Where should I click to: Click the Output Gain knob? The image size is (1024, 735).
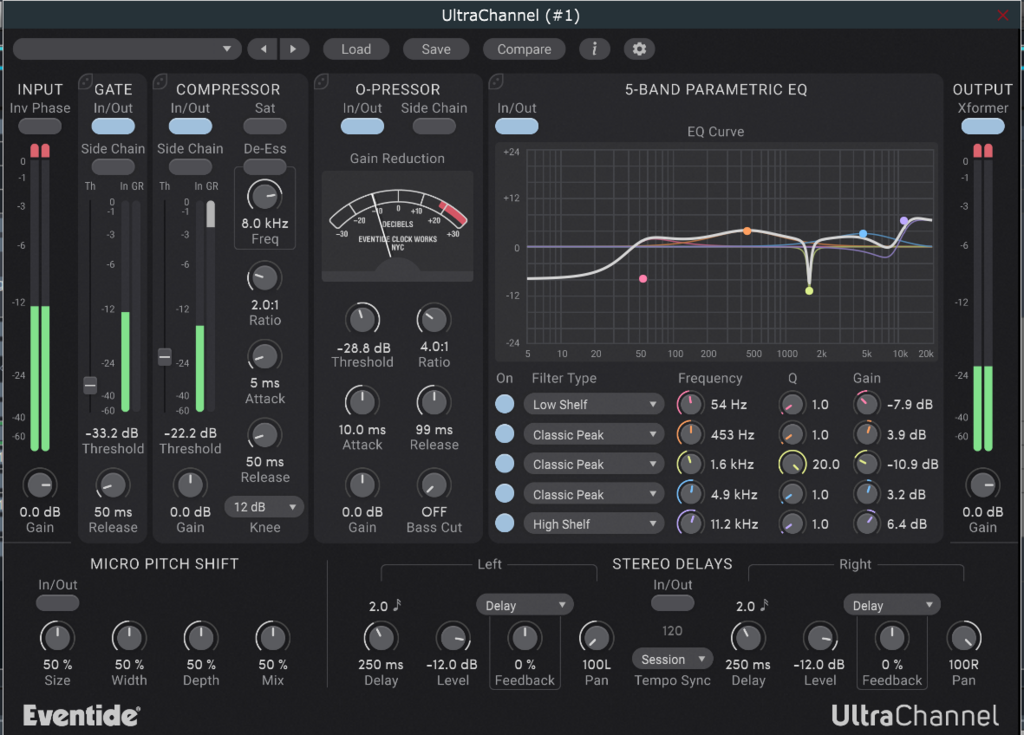click(x=983, y=485)
